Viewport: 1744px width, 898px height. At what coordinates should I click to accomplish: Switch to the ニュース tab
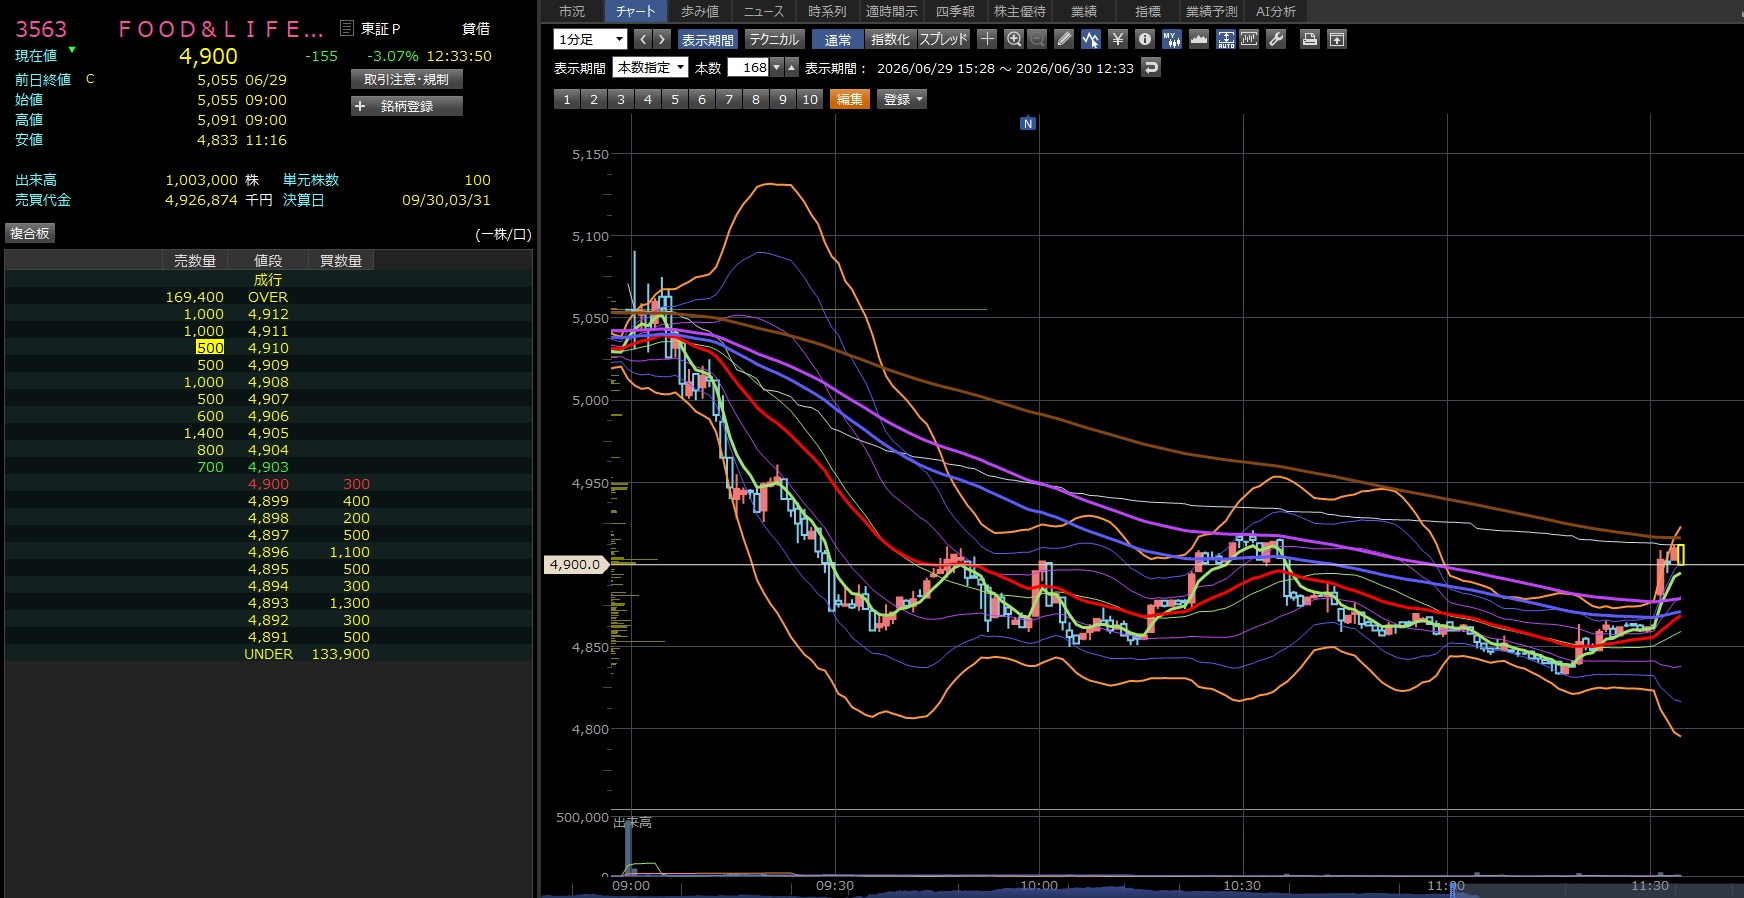pos(764,11)
